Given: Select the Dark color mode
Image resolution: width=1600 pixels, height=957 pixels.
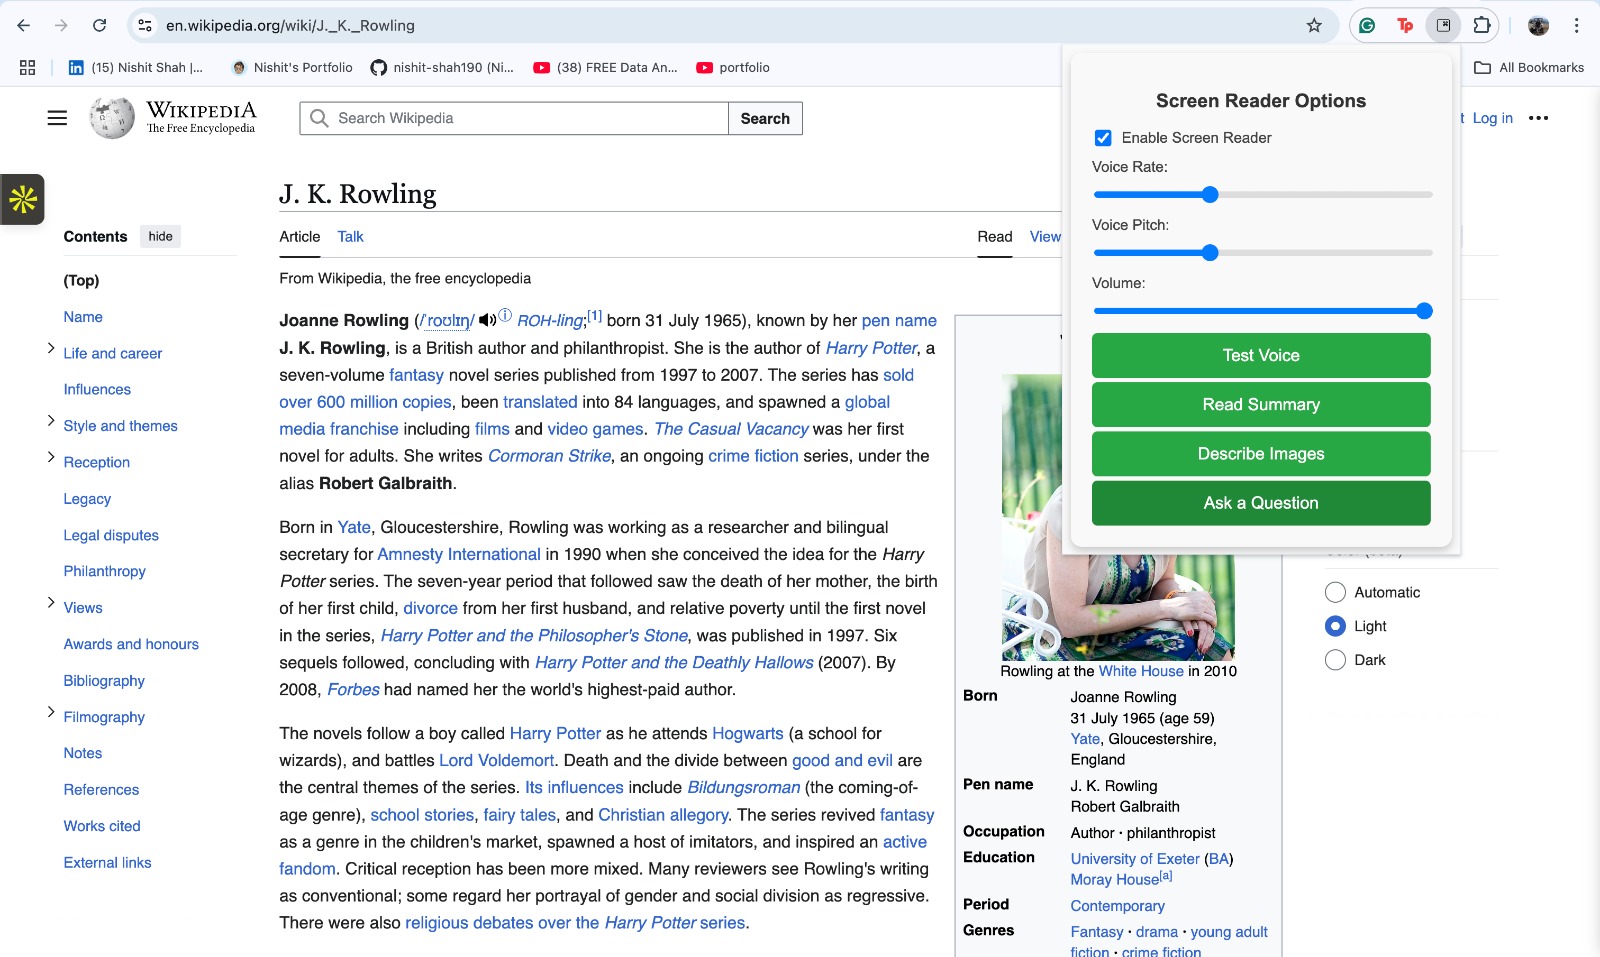Looking at the screenshot, I should [x=1335, y=660].
